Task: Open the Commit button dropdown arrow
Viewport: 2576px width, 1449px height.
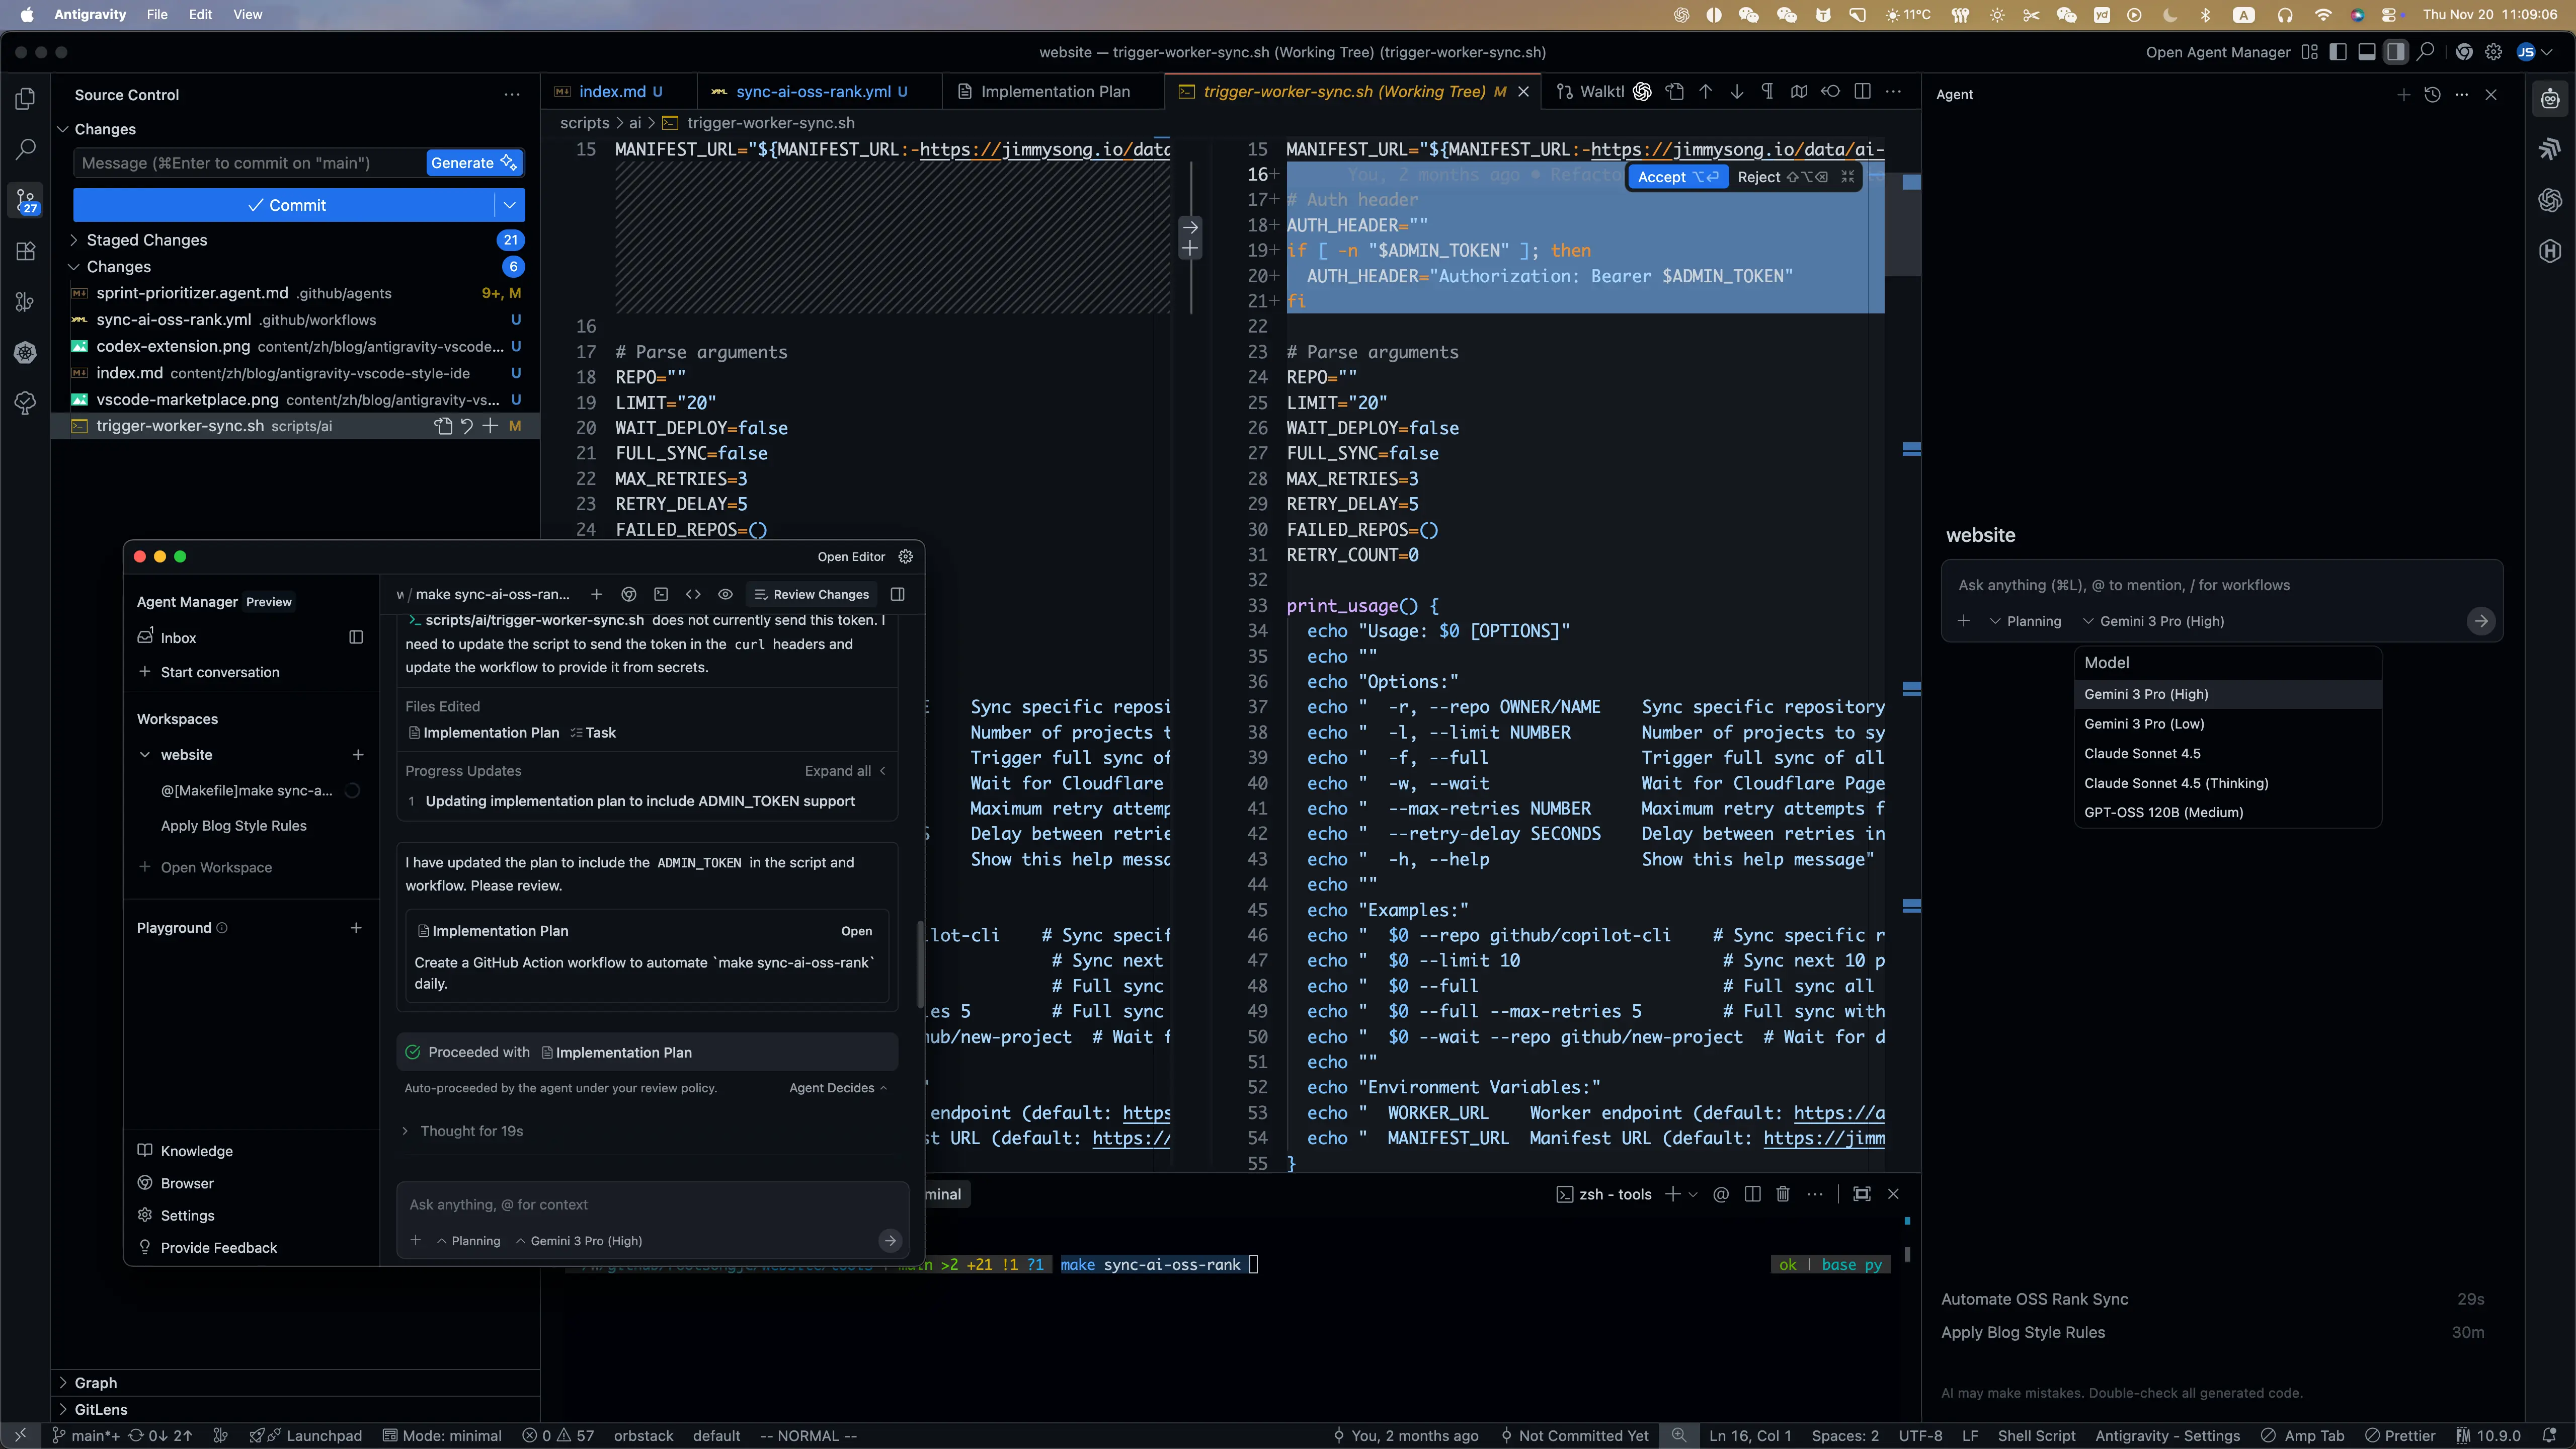Action: click(x=510, y=205)
